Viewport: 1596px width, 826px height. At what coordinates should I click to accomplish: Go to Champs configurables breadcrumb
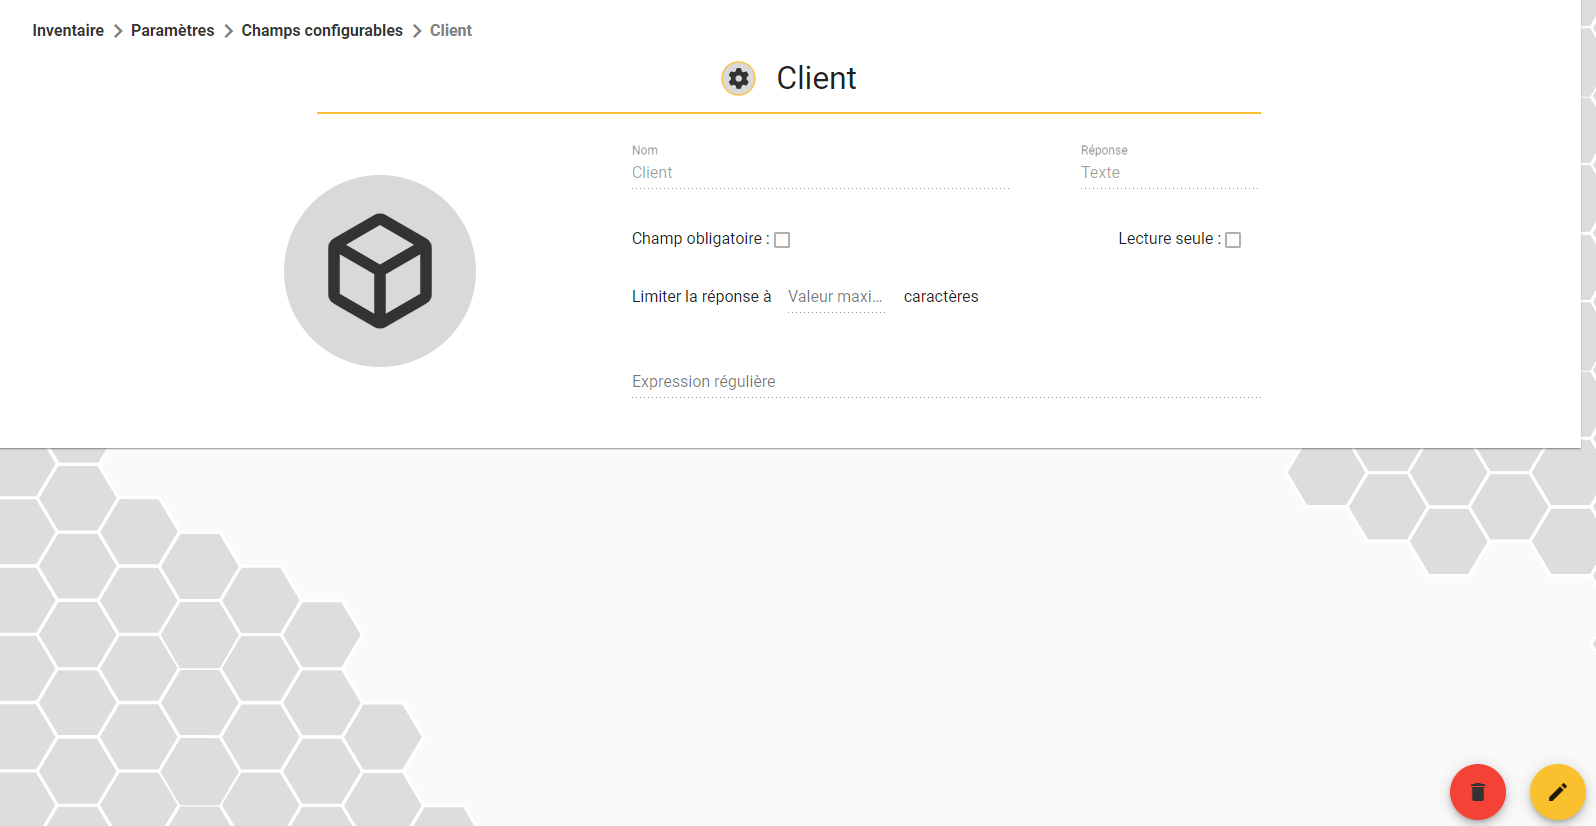(322, 31)
